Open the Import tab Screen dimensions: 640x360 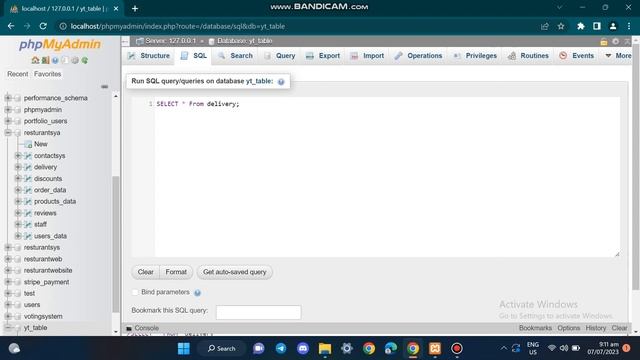pos(367,56)
